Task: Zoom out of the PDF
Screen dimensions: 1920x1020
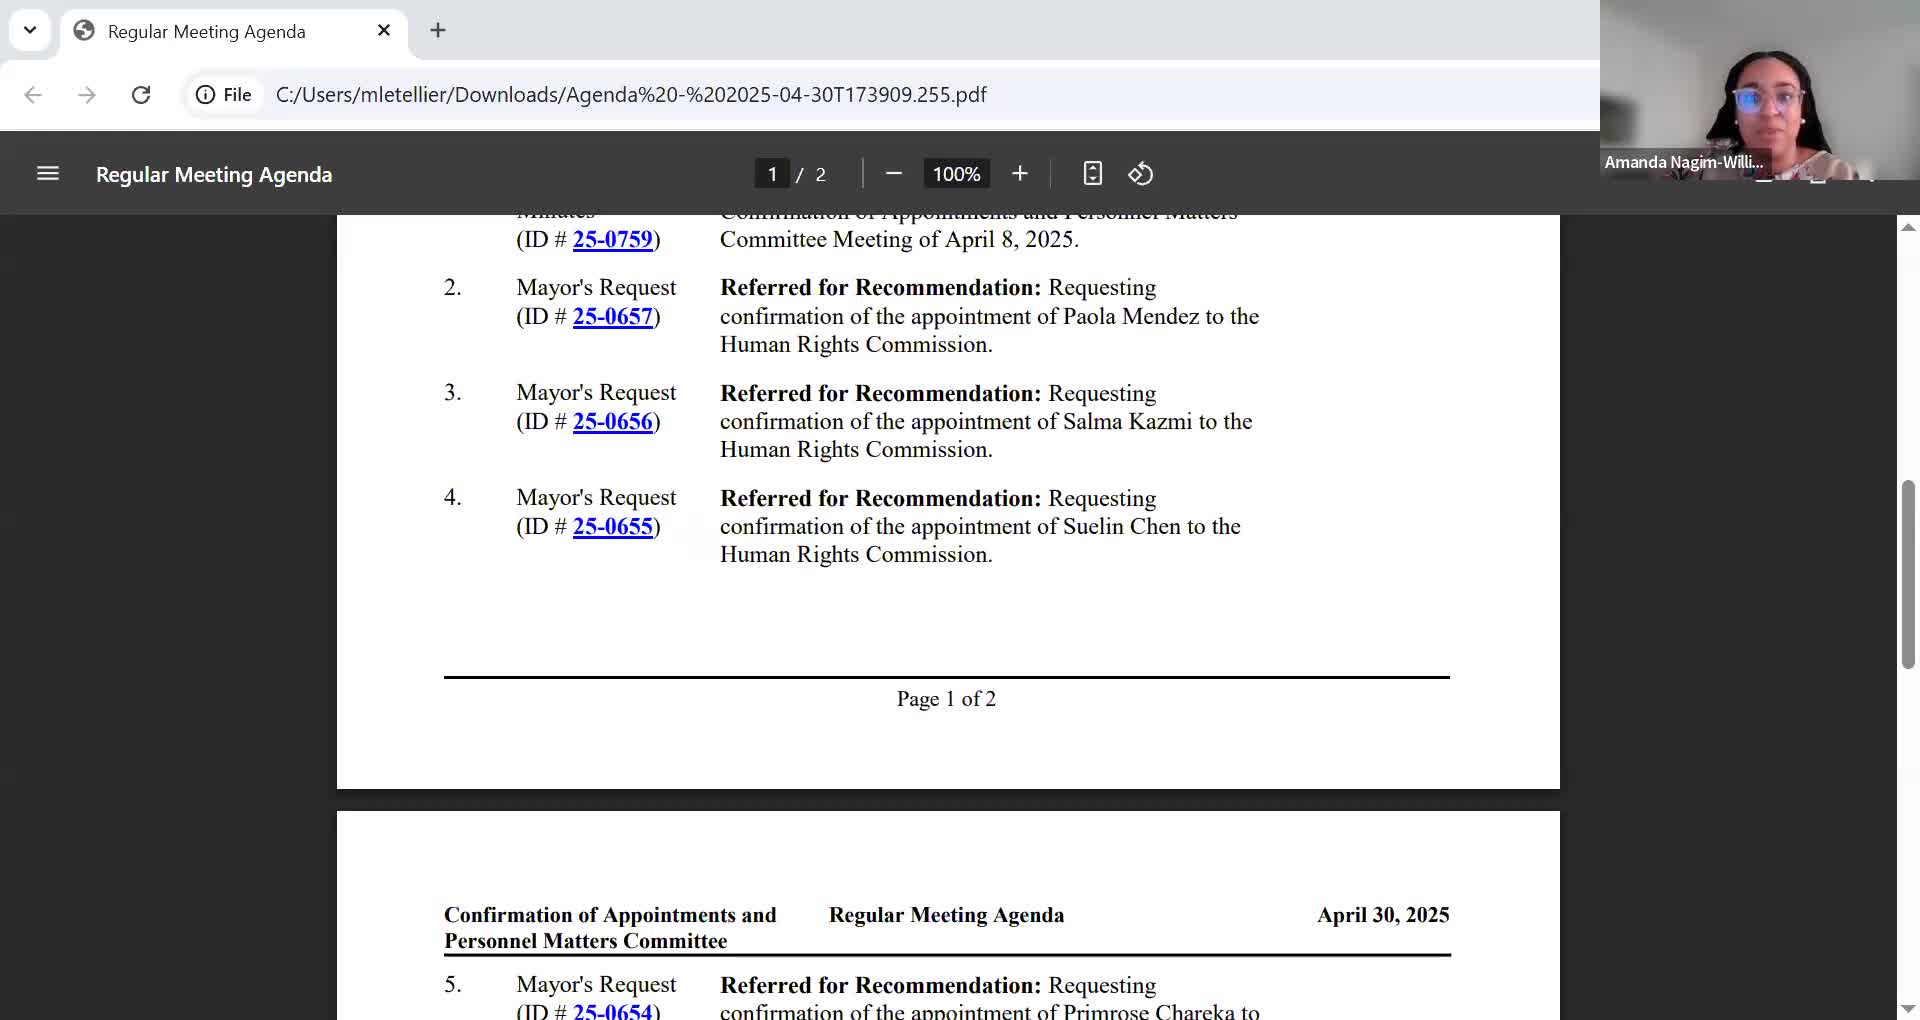Action: 894,174
